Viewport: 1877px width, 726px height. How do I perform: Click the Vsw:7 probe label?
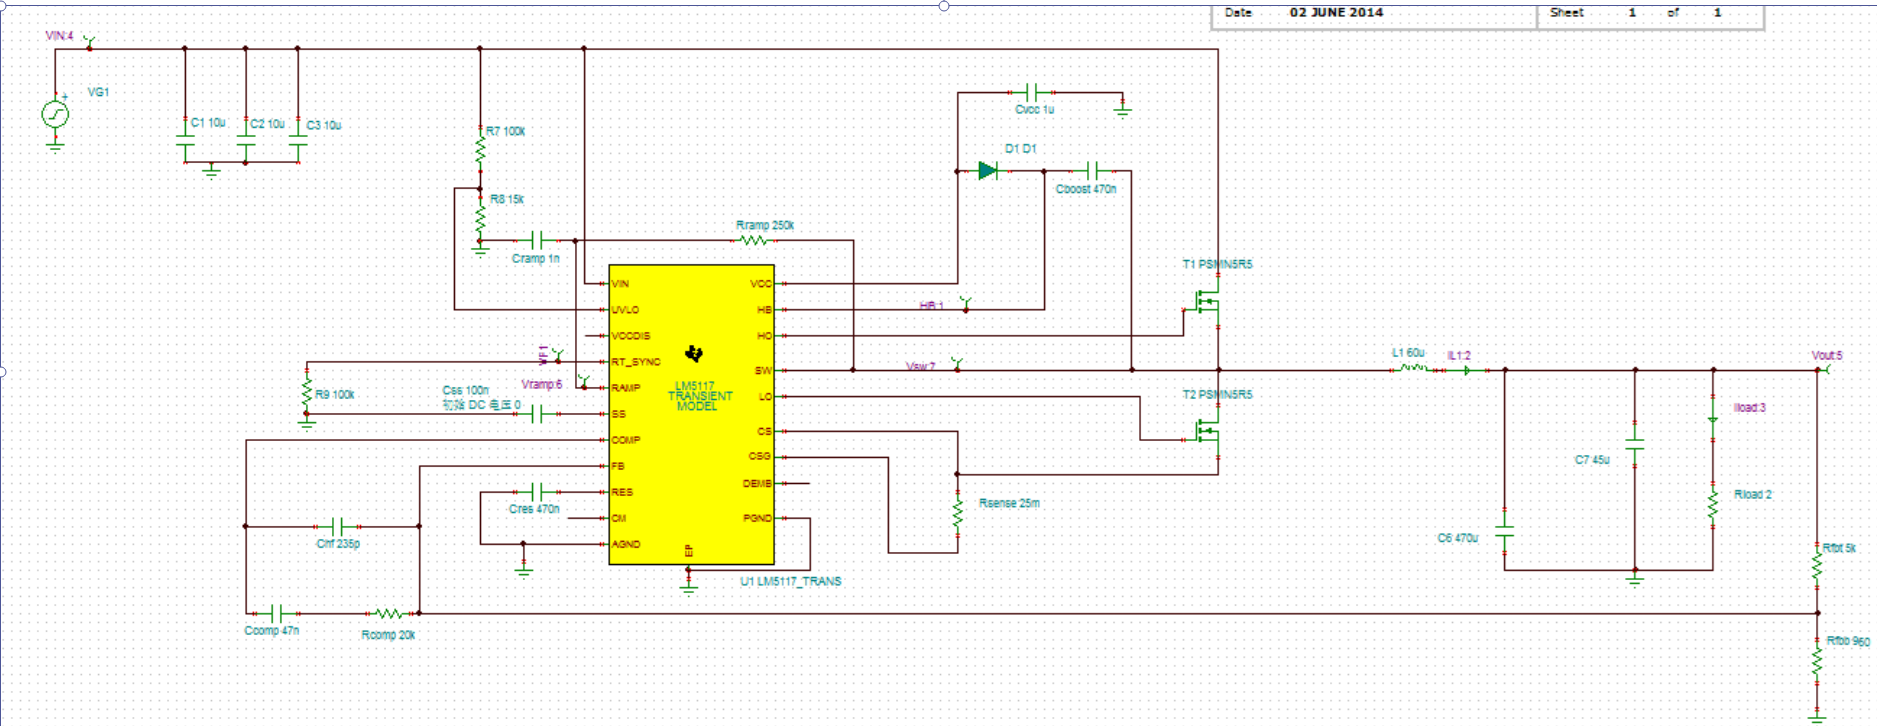(x=921, y=366)
